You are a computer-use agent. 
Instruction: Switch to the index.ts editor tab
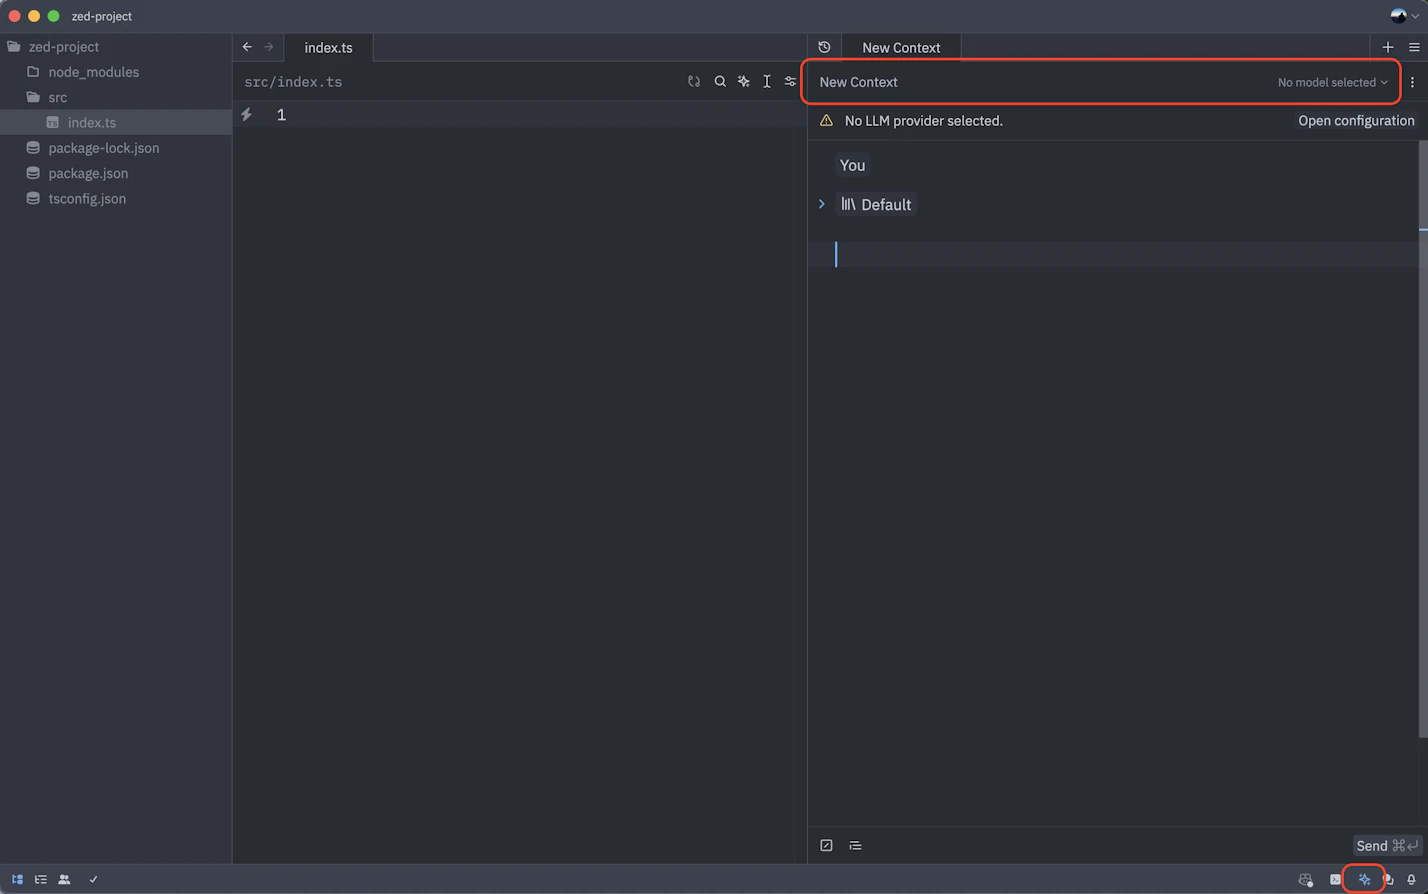tap(328, 47)
